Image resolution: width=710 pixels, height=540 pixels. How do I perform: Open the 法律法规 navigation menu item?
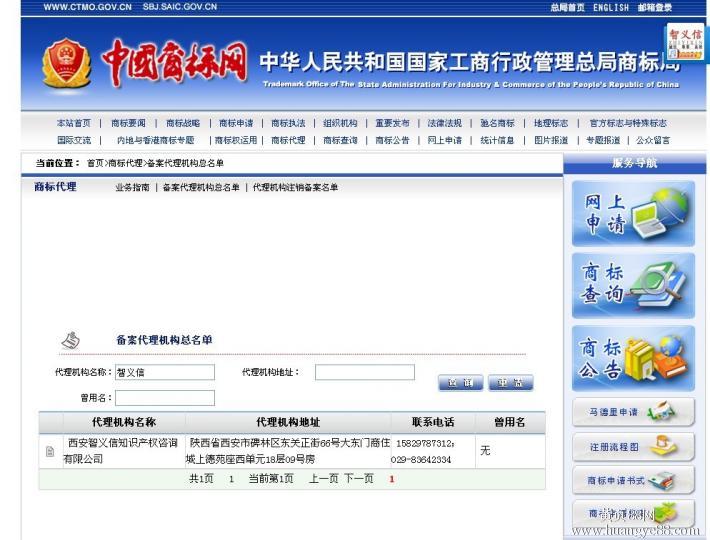444,123
